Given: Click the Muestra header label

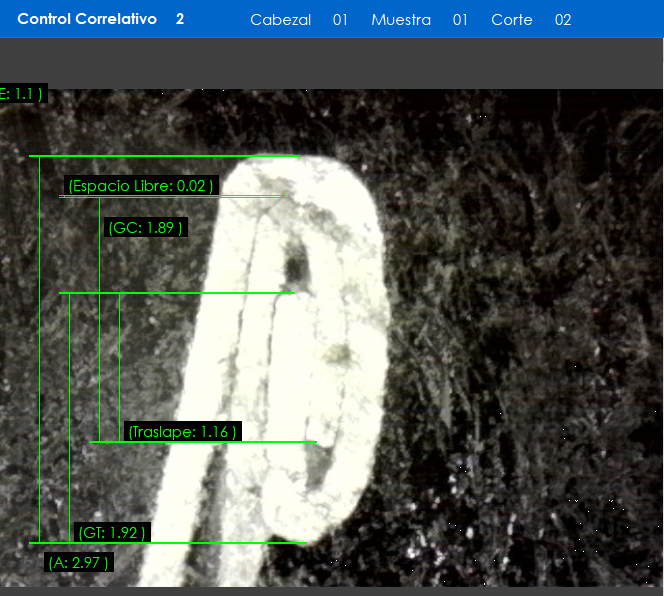Looking at the screenshot, I should point(401,20).
